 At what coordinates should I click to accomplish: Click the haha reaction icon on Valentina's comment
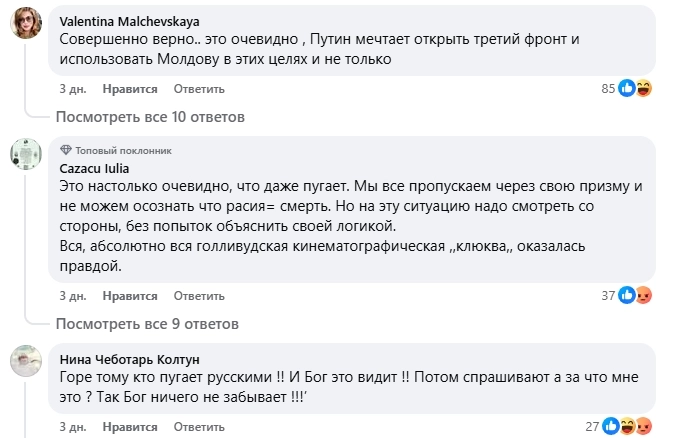tap(643, 88)
